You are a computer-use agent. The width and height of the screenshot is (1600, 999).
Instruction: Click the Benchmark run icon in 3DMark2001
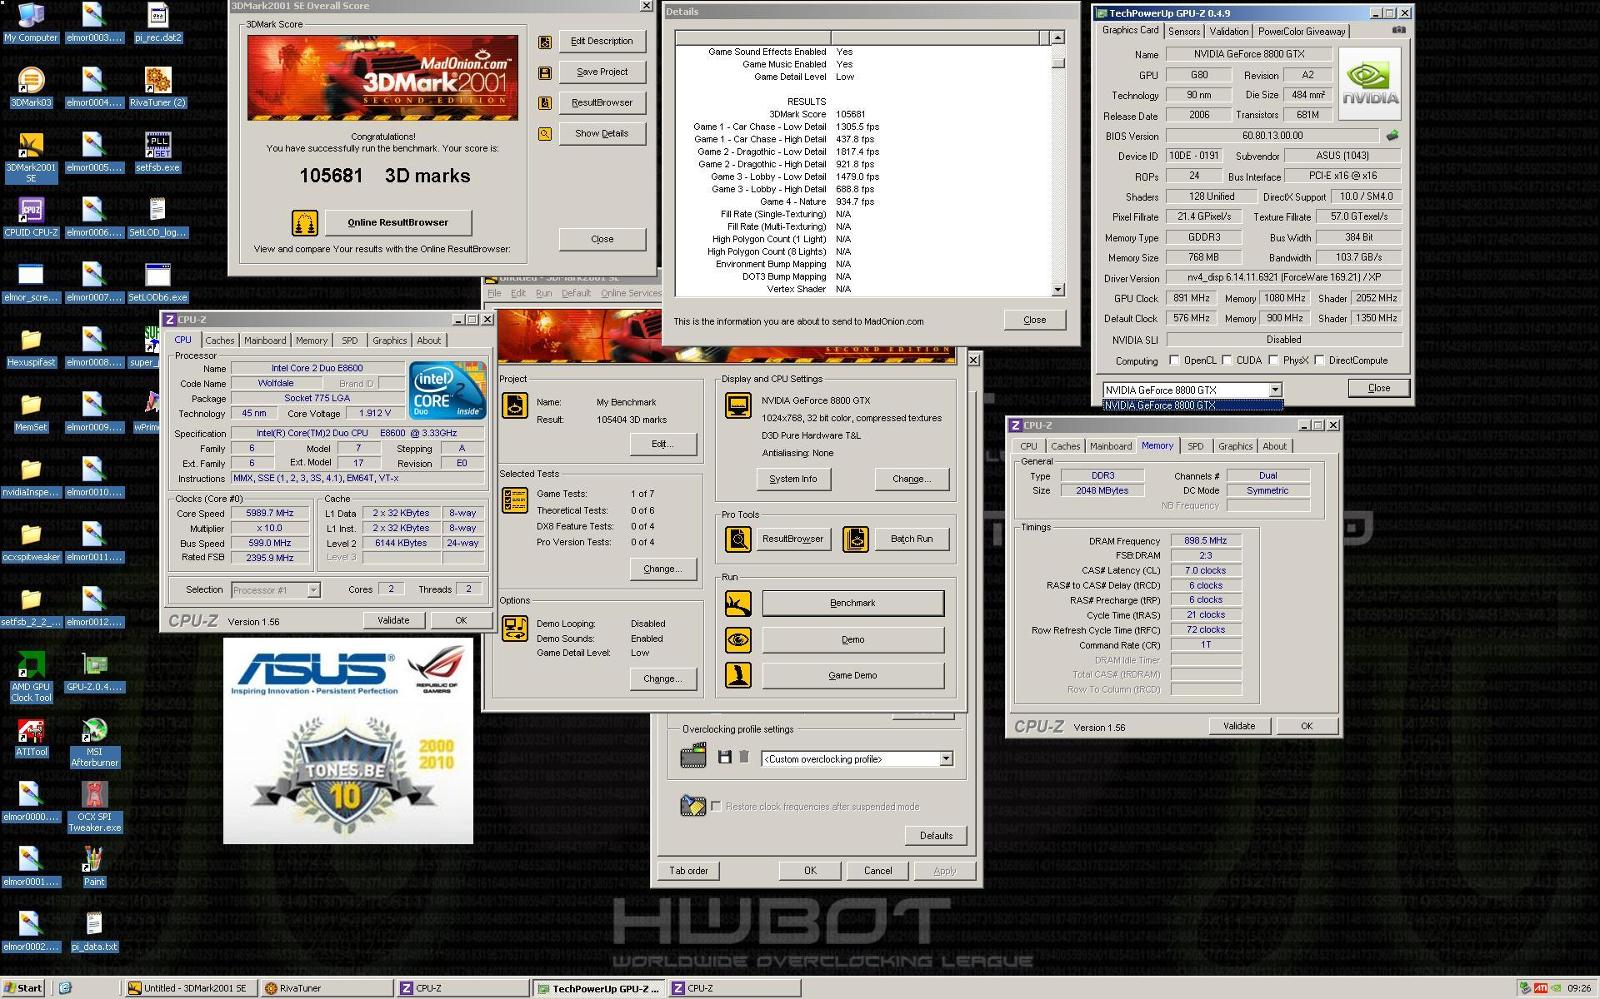coord(738,603)
